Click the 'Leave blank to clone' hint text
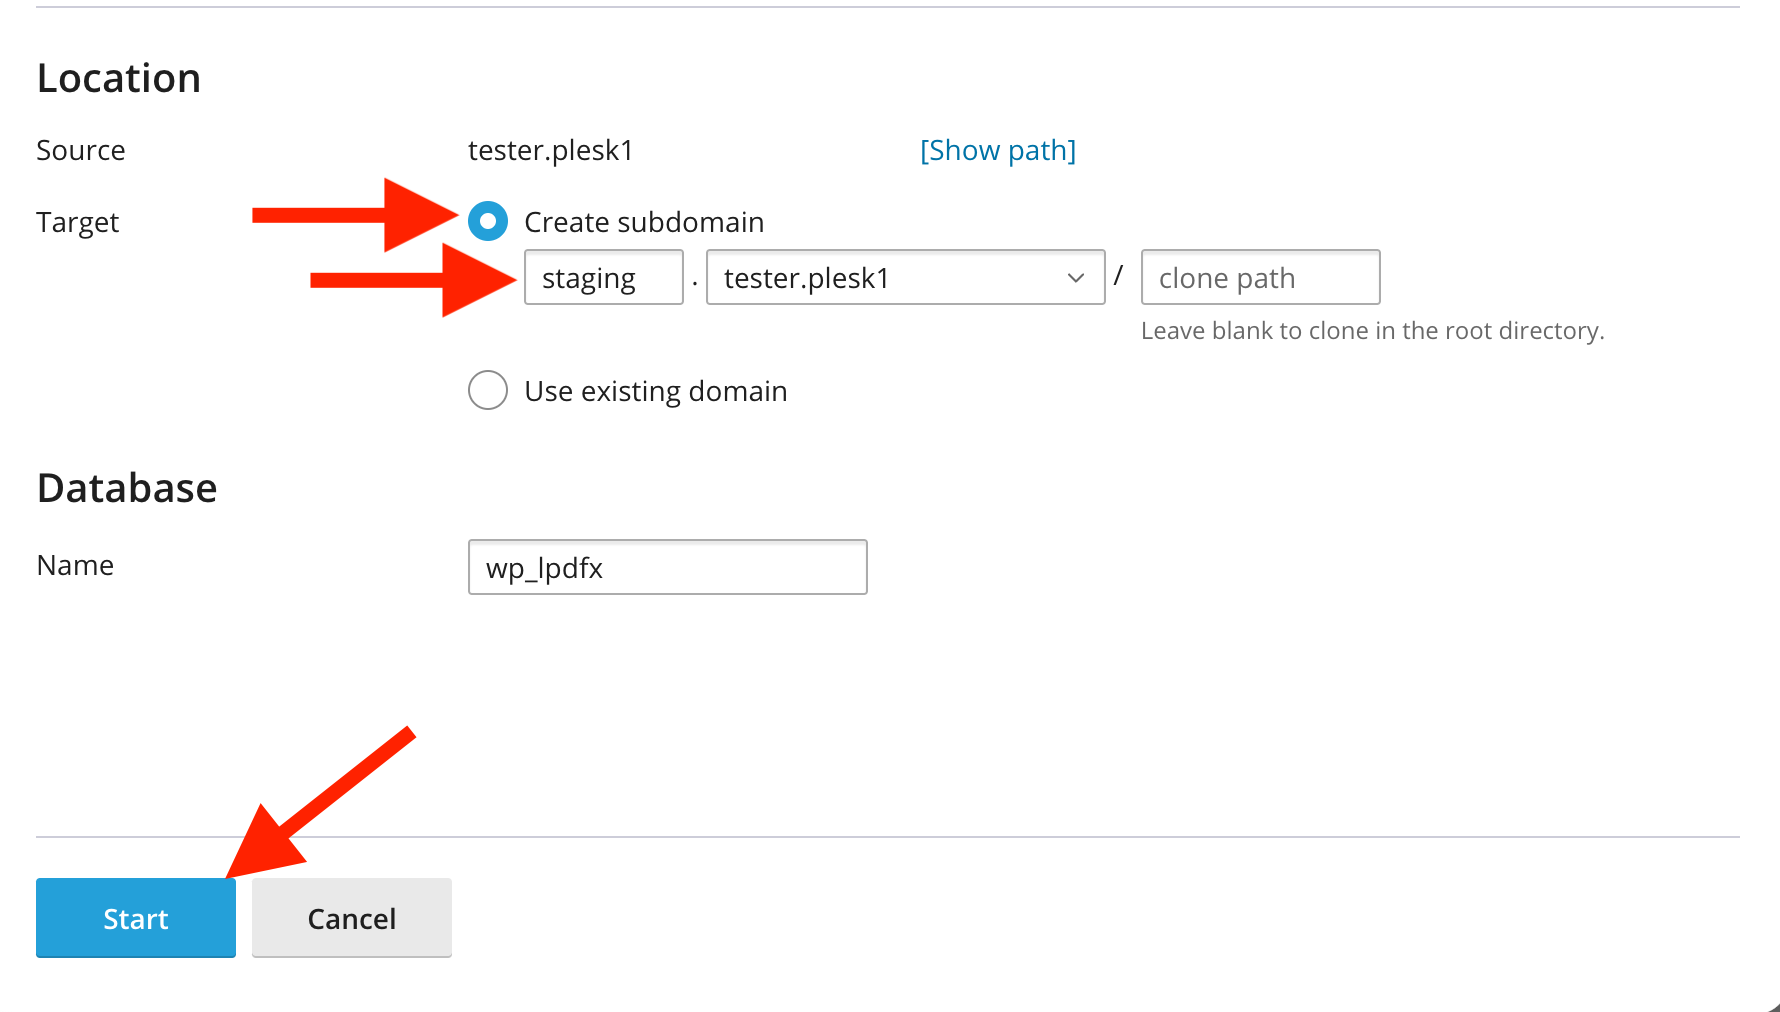 coord(1372,331)
